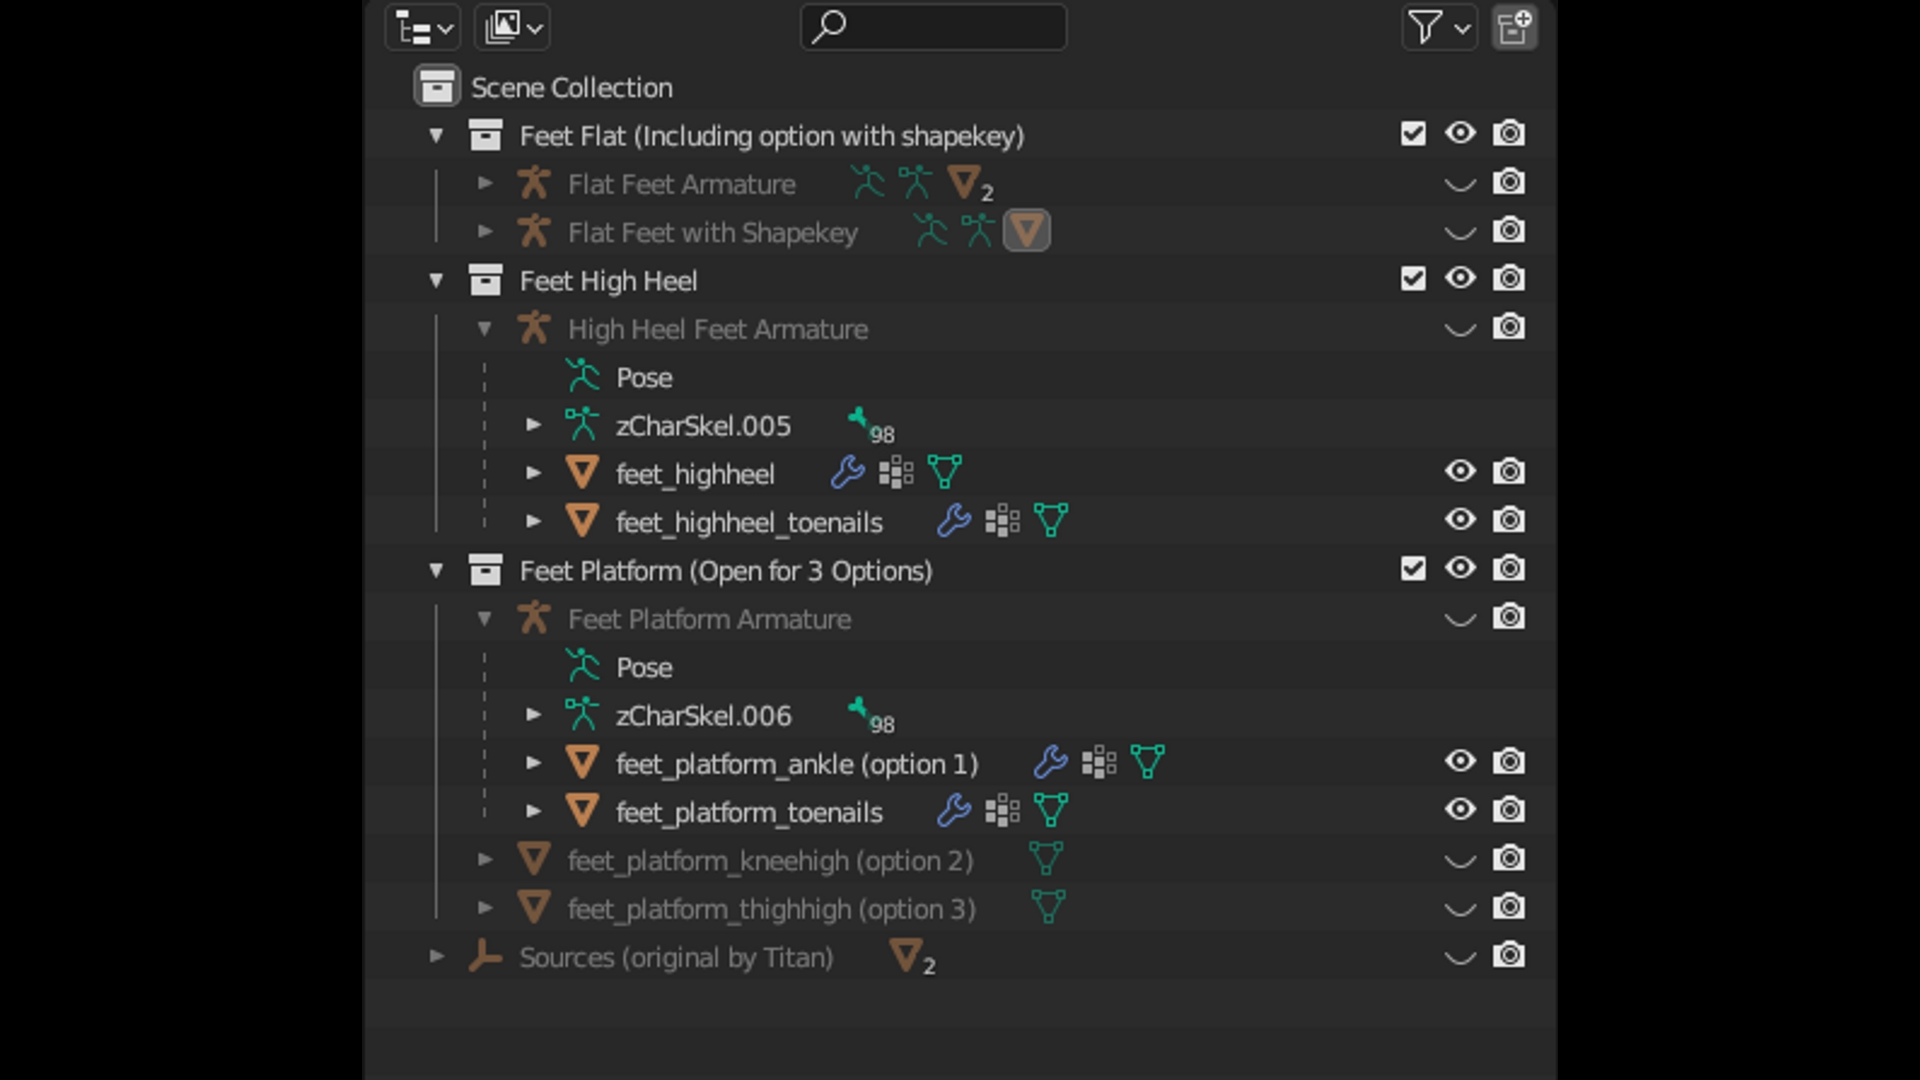Click armature icon of Flat Feet with Shapekey

[x=534, y=231]
